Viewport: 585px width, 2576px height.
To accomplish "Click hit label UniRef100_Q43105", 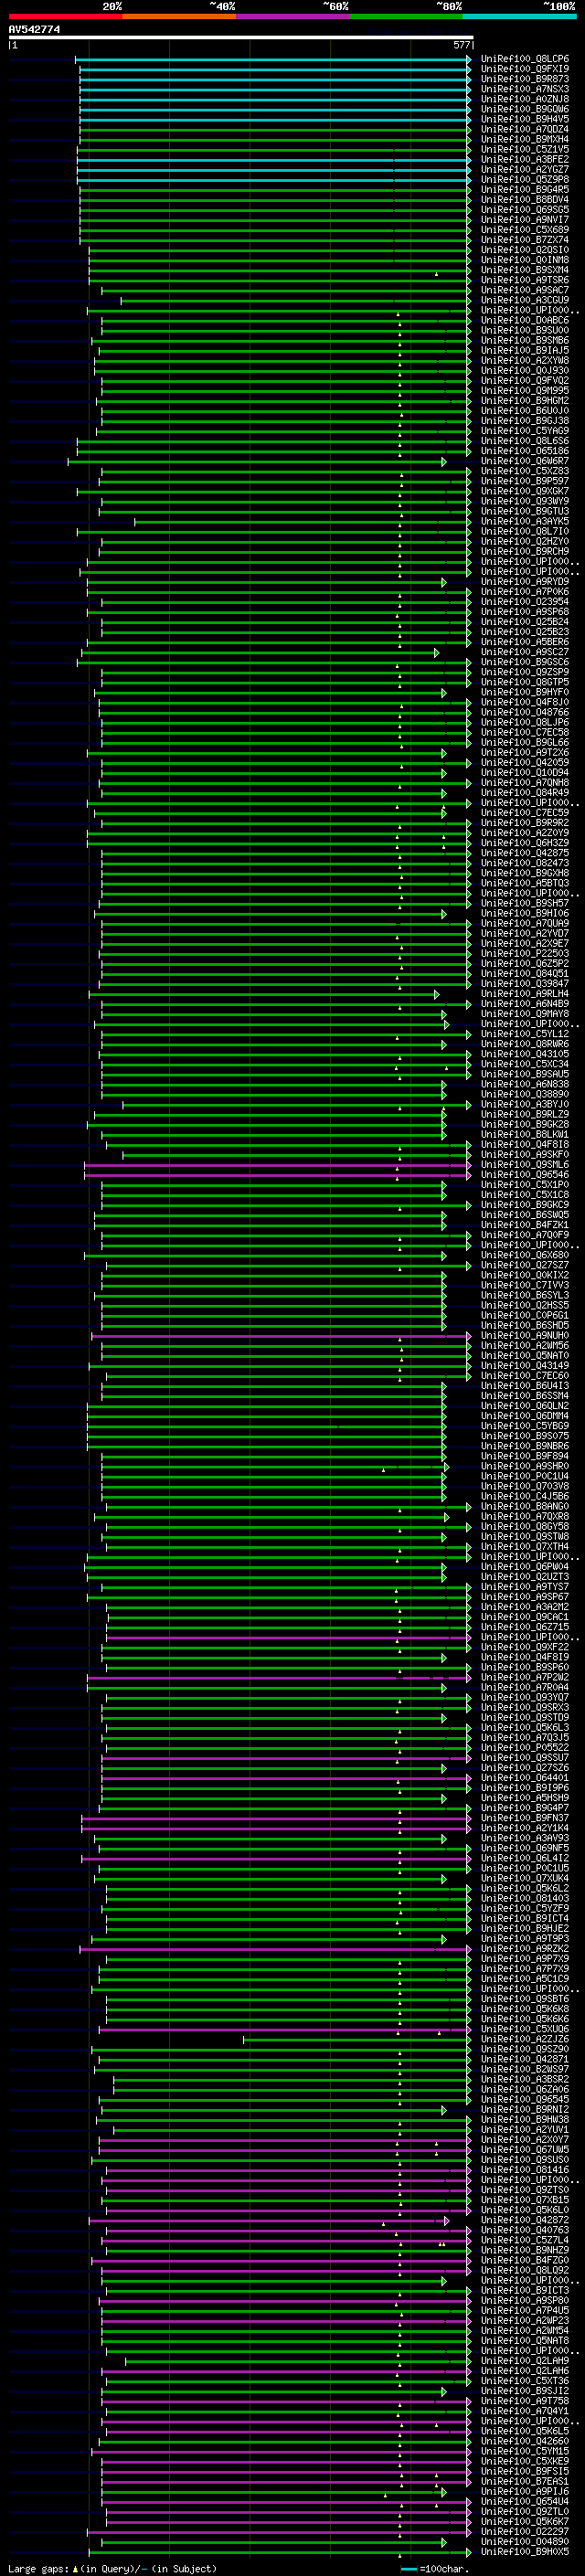I will pyautogui.click(x=525, y=1054).
